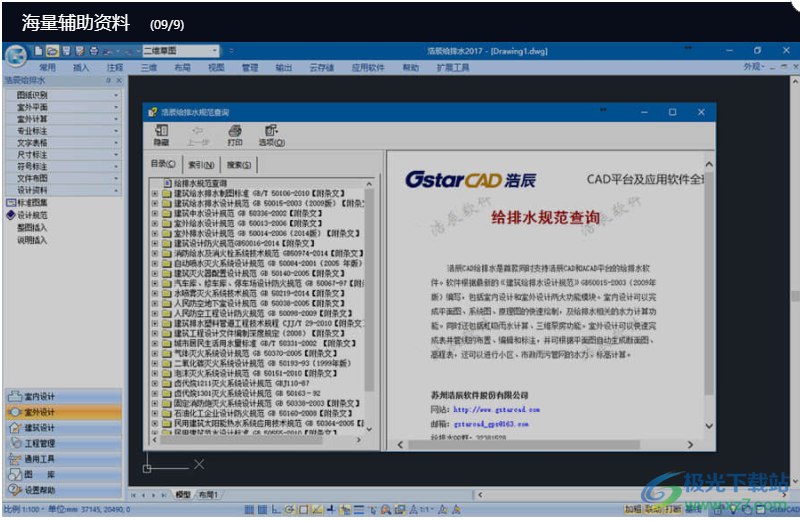The height and width of the screenshot is (521, 800).
Task: Toggle grid display icon in status bar
Action: pyautogui.click(x=262, y=509)
